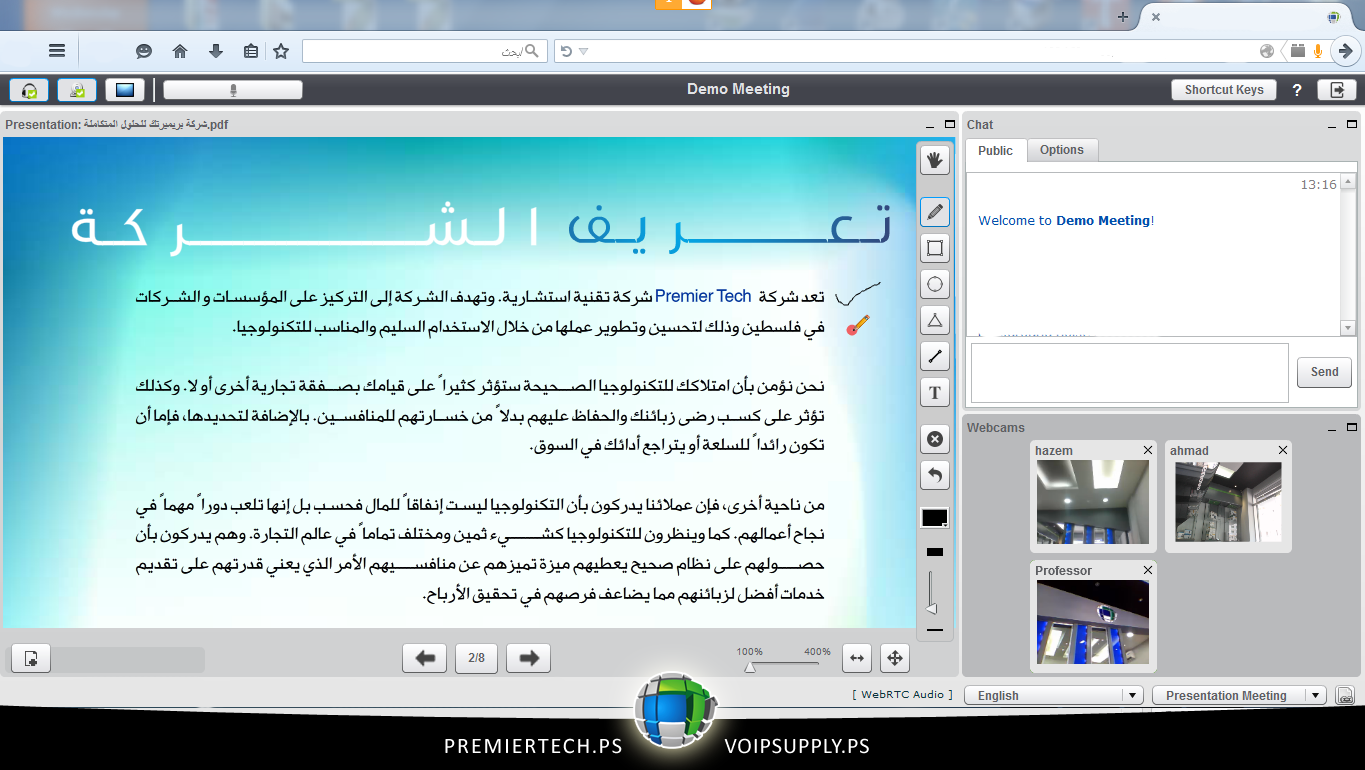Screen dimensions: 1365x770
Task: Expand the Presentation Meeting layout dropdown
Action: pyautogui.click(x=1238, y=695)
